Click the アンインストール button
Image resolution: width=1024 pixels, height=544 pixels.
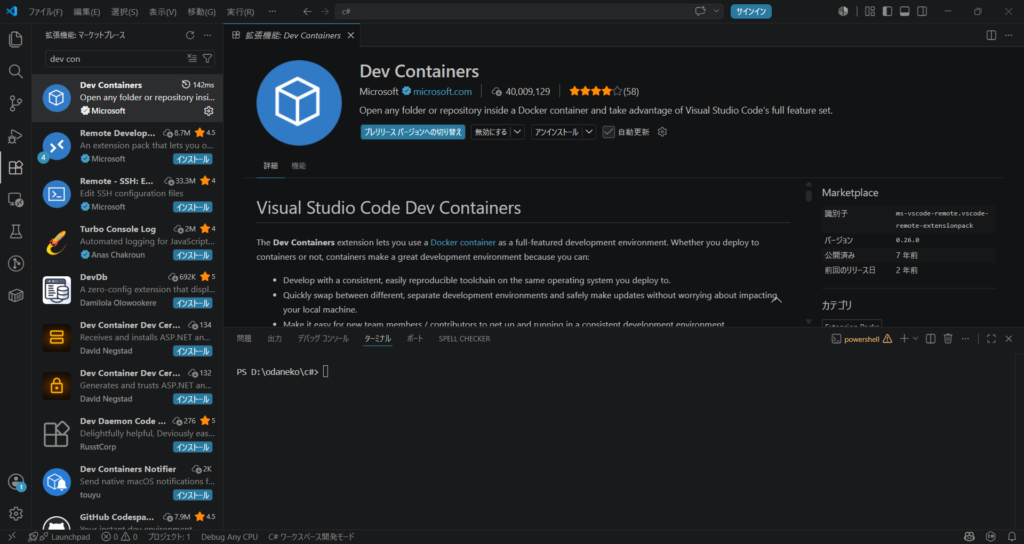(556, 132)
